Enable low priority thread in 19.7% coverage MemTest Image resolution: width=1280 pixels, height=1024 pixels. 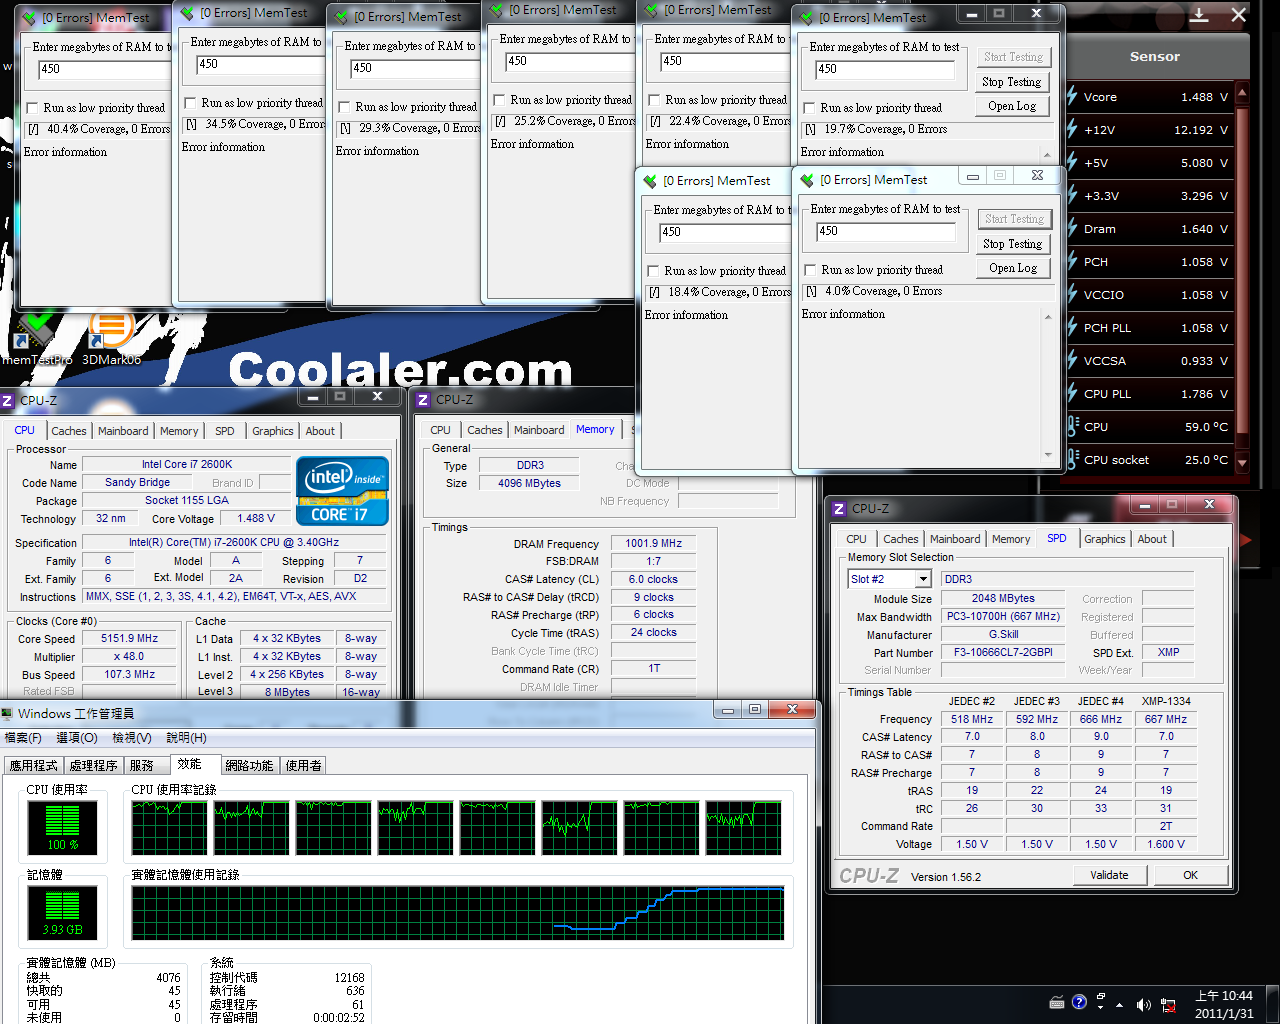809,108
